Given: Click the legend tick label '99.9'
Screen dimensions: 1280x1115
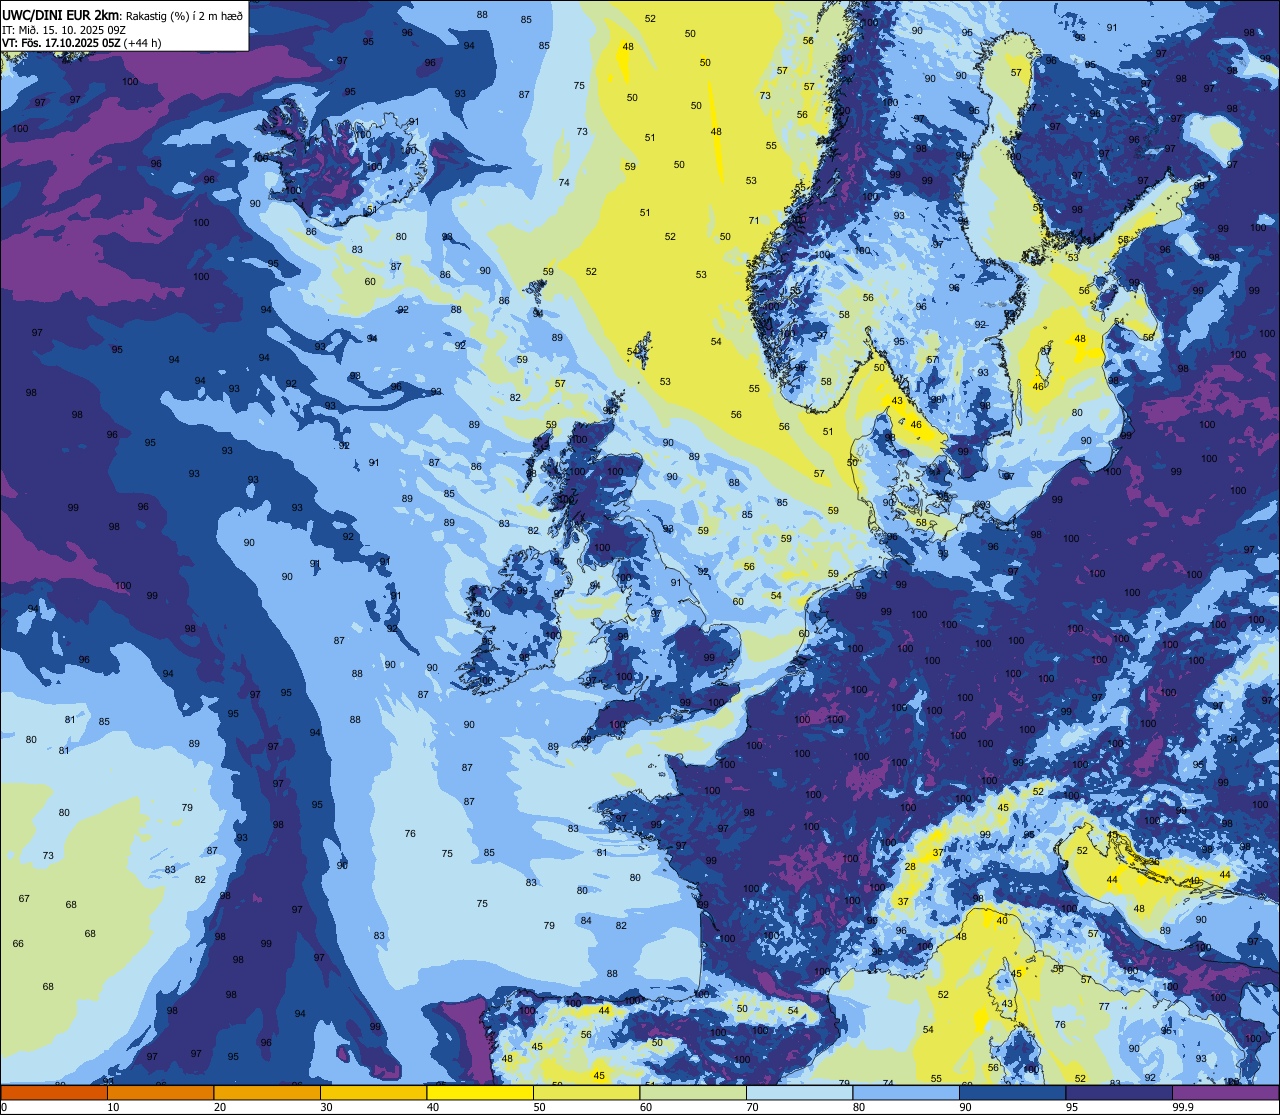Looking at the screenshot, I should pyautogui.click(x=1183, y=1107).
